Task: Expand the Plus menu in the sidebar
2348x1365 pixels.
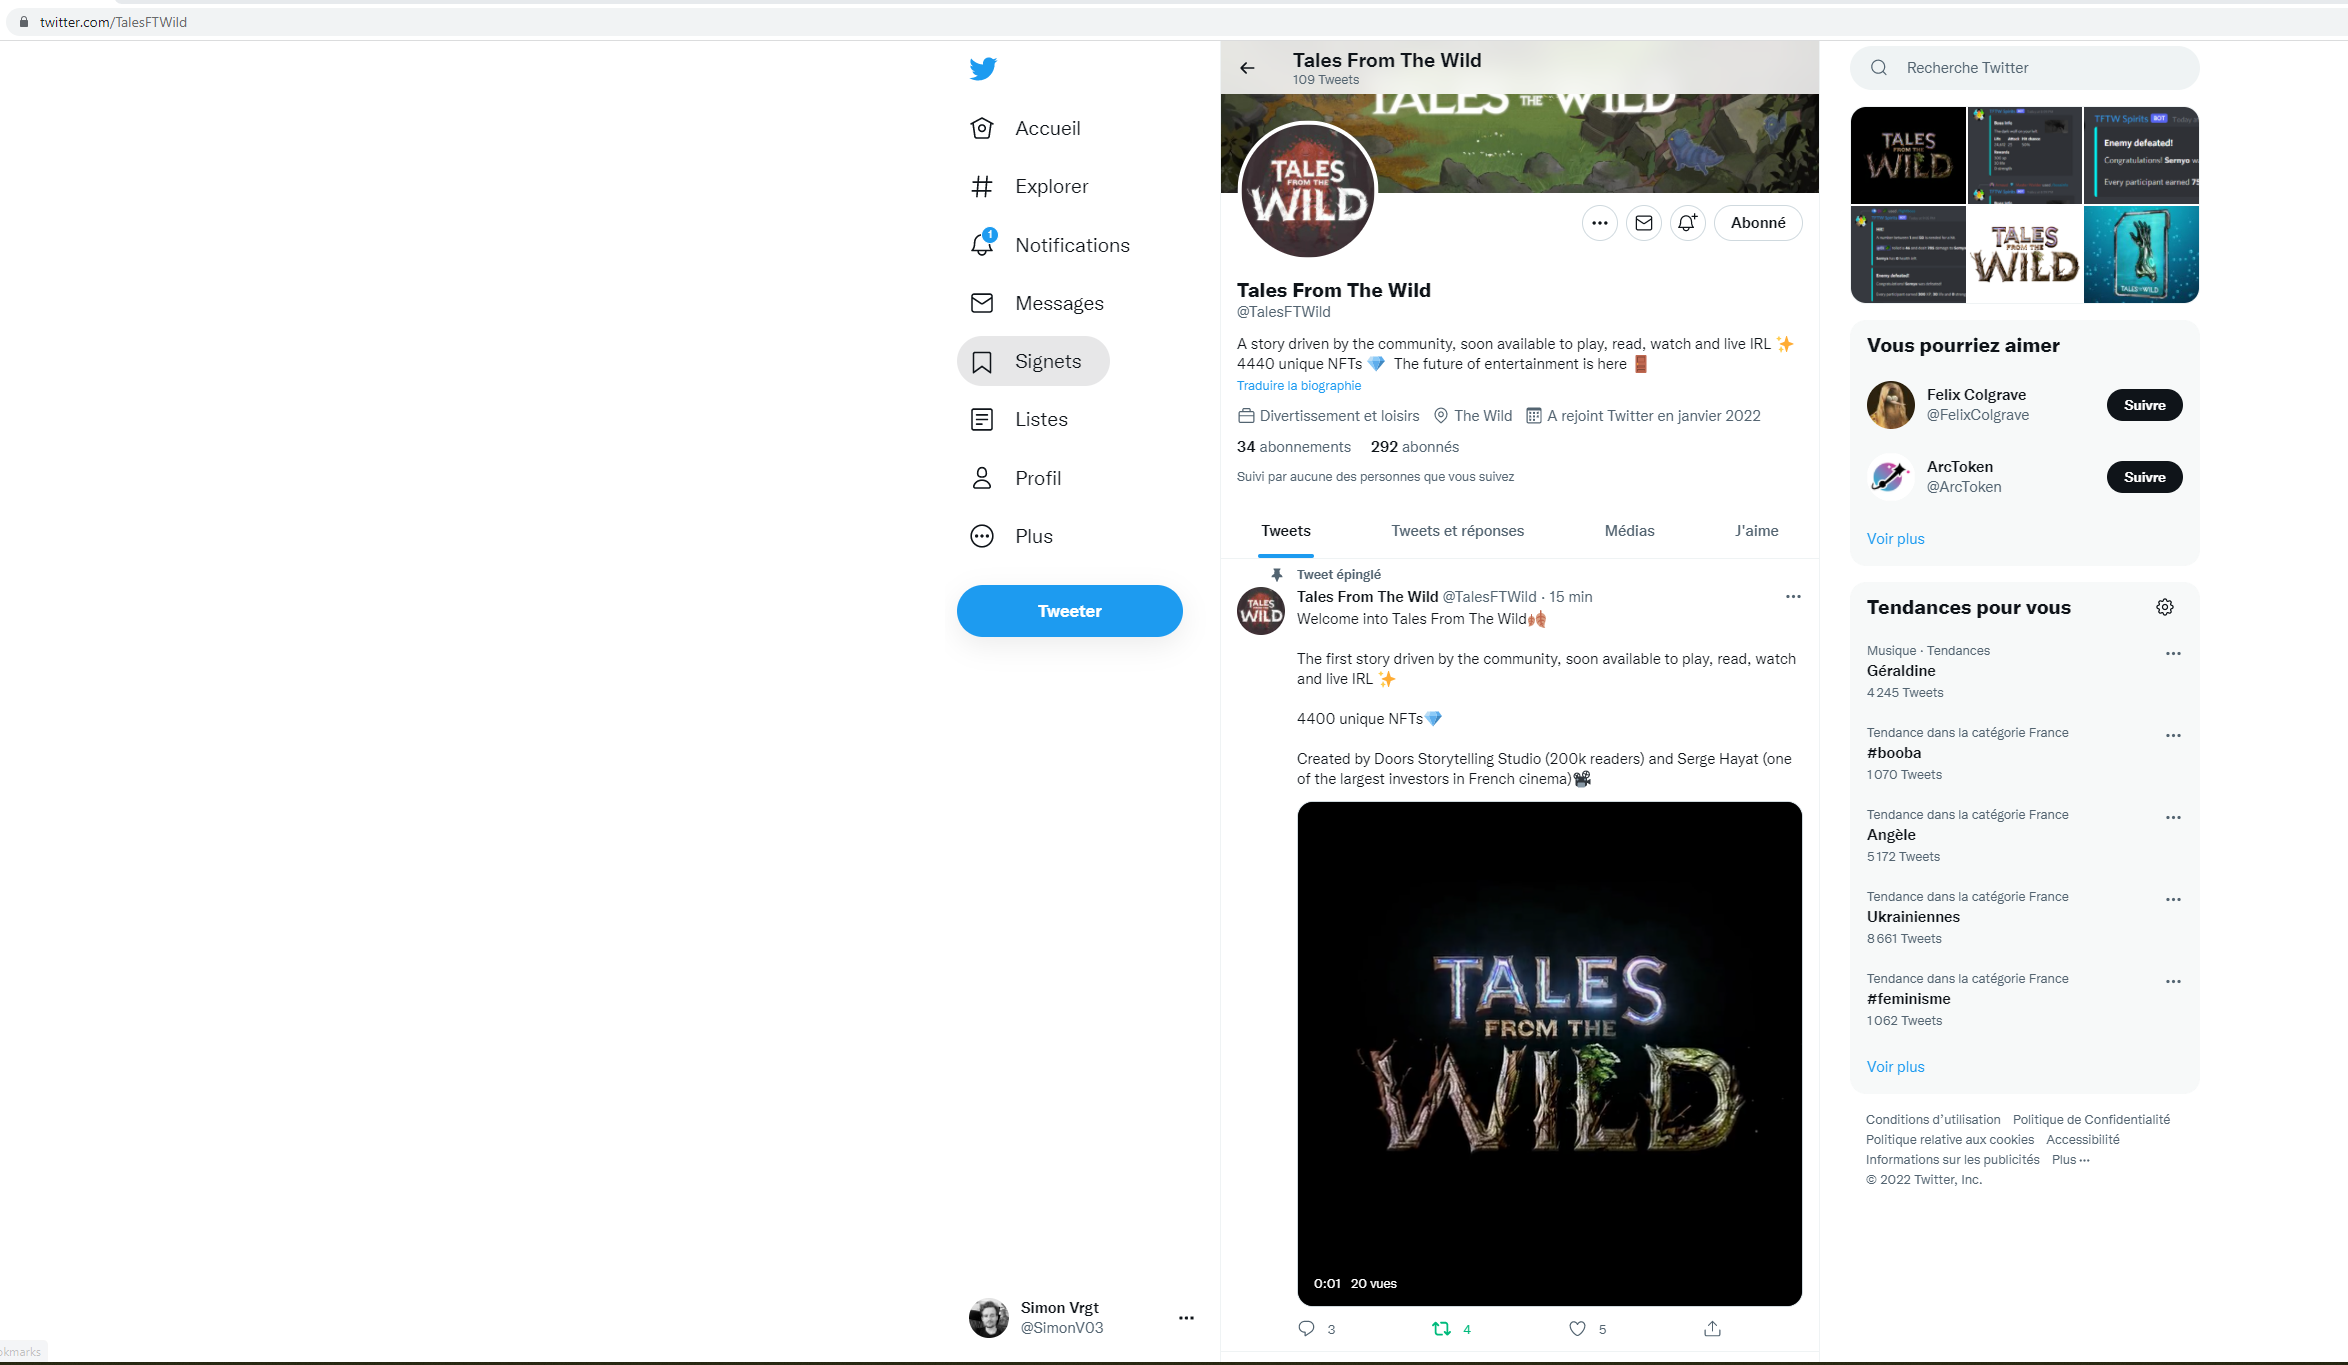Action: 1012,536
